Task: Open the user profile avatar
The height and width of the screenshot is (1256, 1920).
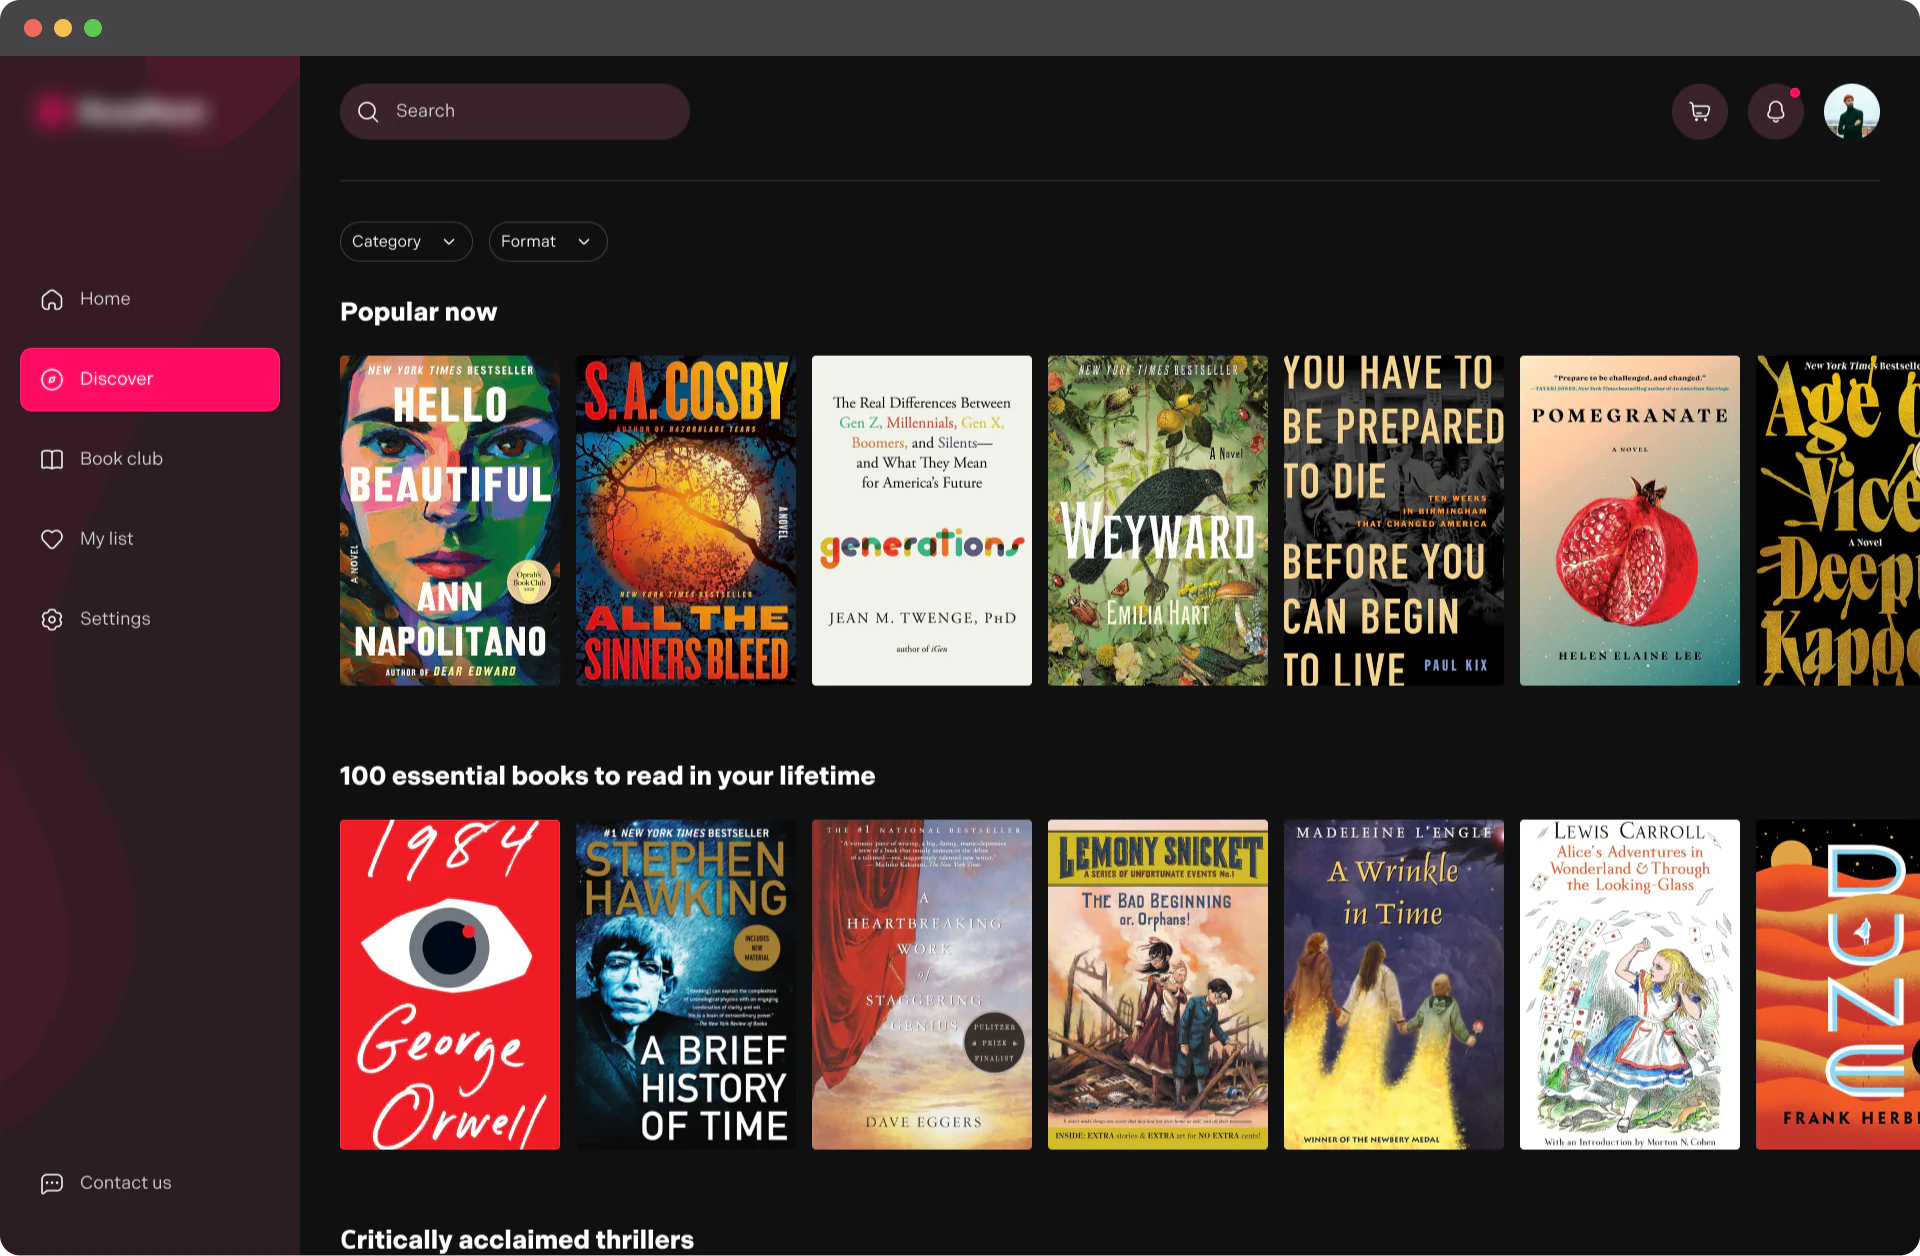Action: coord(1851,111)
